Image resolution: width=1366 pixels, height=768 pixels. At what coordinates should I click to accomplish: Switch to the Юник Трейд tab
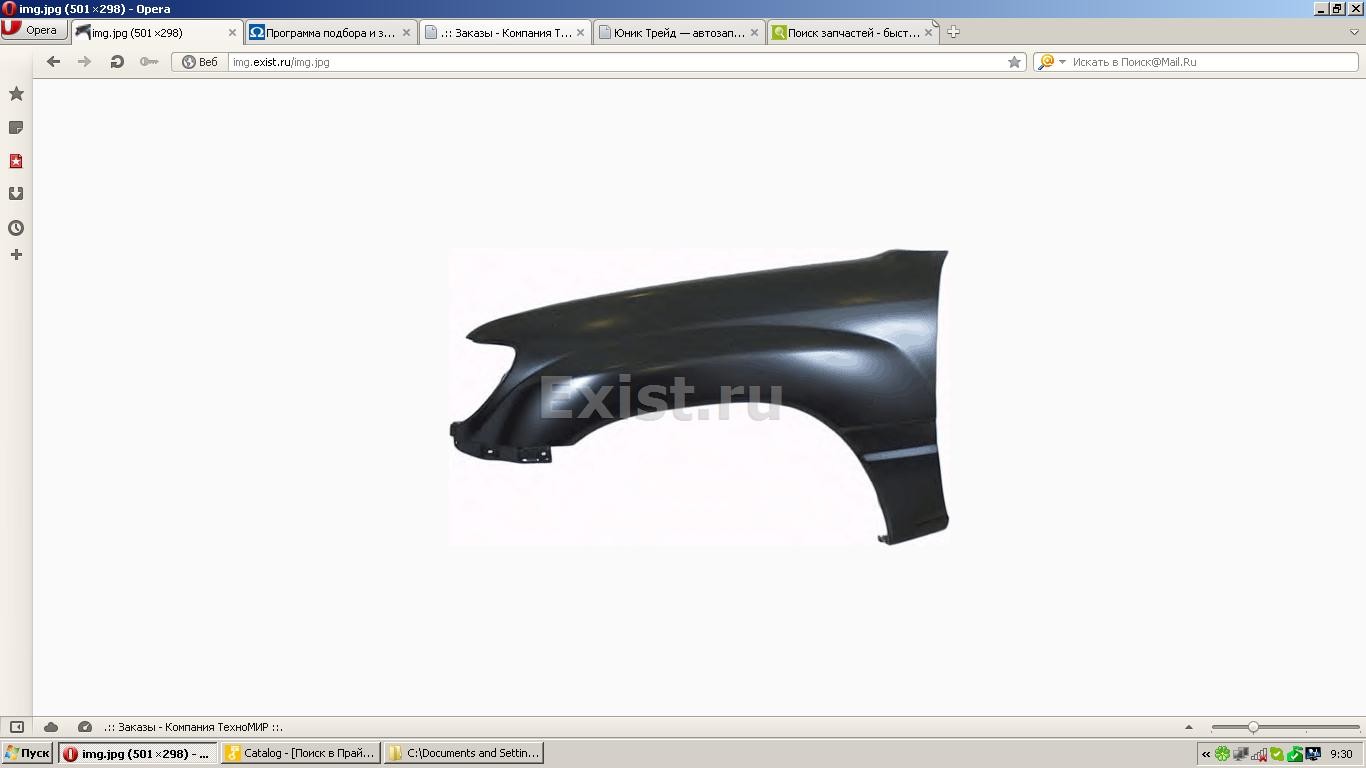coord(678,32)
